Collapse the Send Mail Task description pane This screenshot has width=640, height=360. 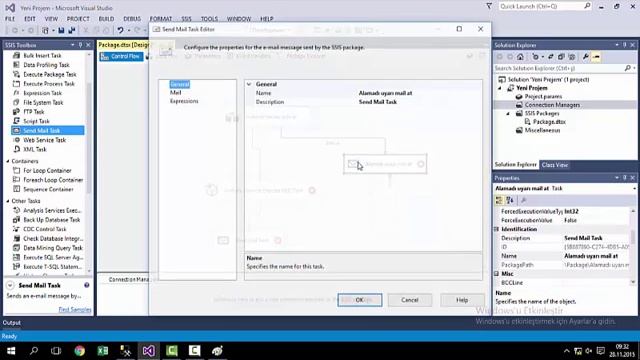point(10,285)
